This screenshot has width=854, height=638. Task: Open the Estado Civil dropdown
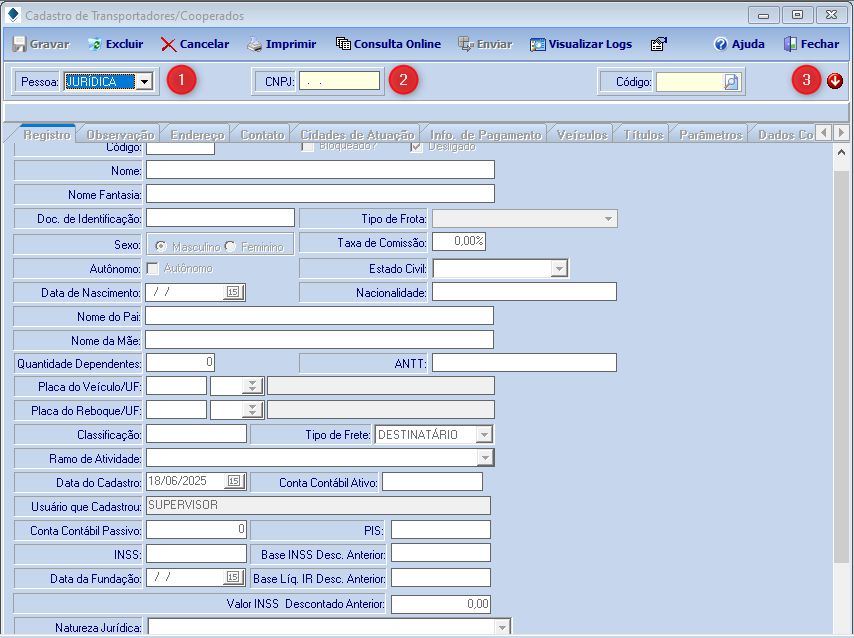(x=559, y=268)
